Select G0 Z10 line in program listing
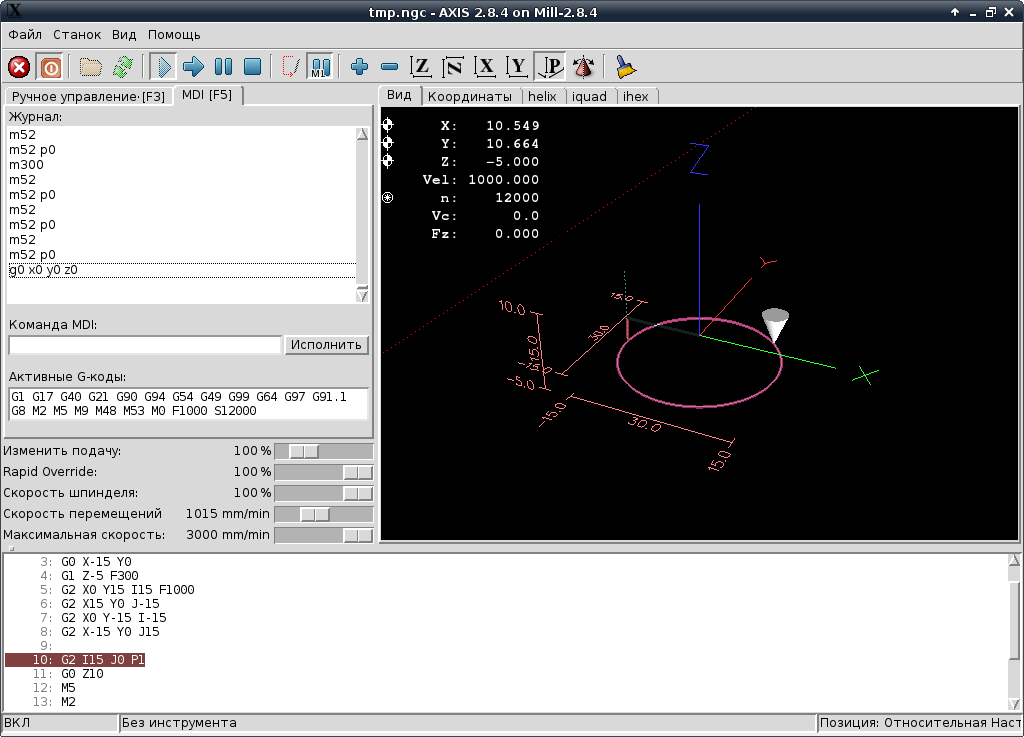The width and height of the screenshot is (1024, 737). [82, 674]
